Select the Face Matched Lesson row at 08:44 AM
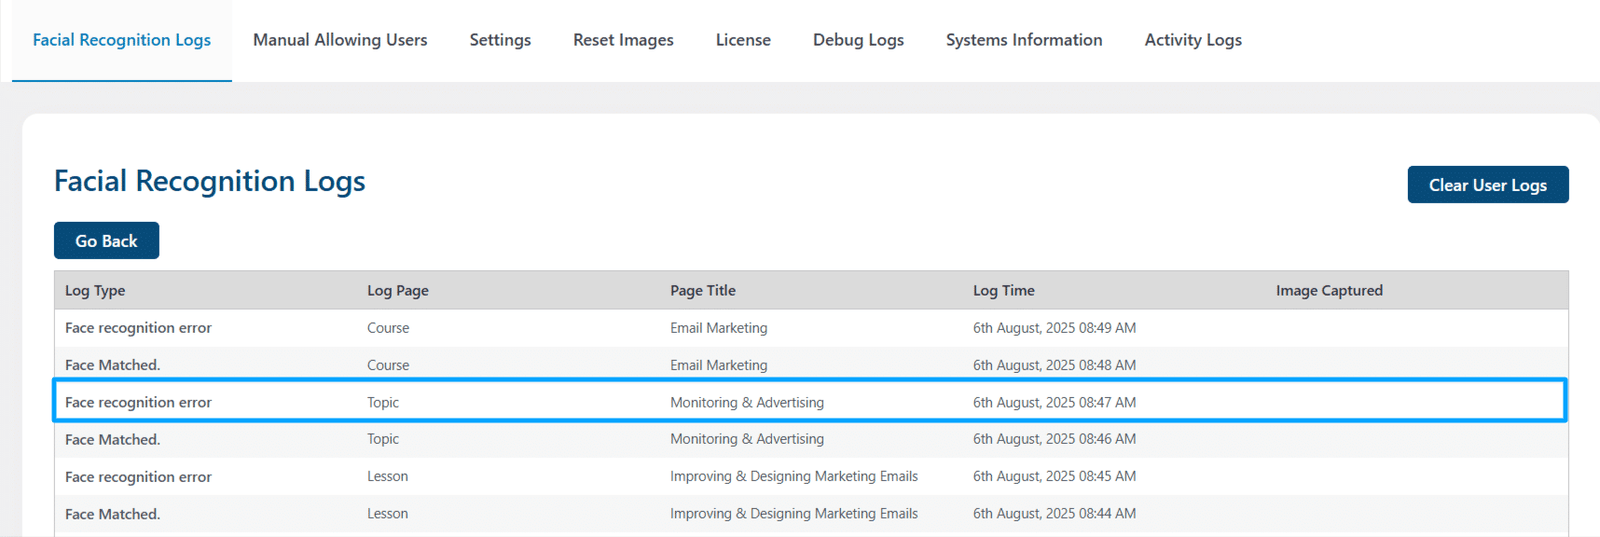 coord(811,514)
